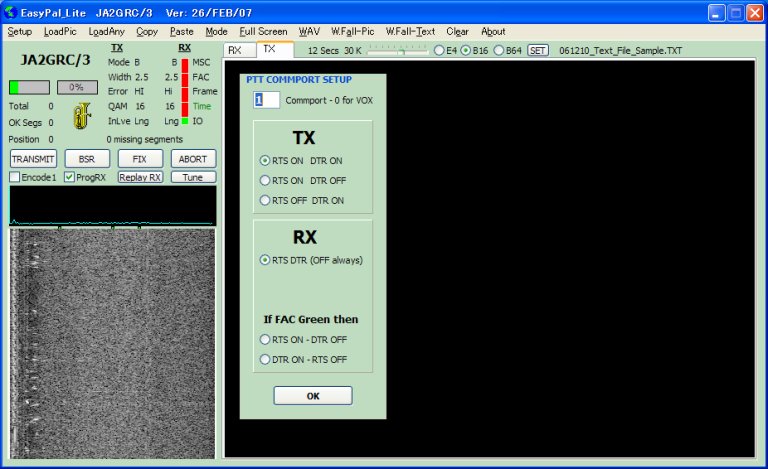Image resolution: width=768 pixels, height=469 pixels.
Task: Open the LoadPic menu
Action: [60, 32]
